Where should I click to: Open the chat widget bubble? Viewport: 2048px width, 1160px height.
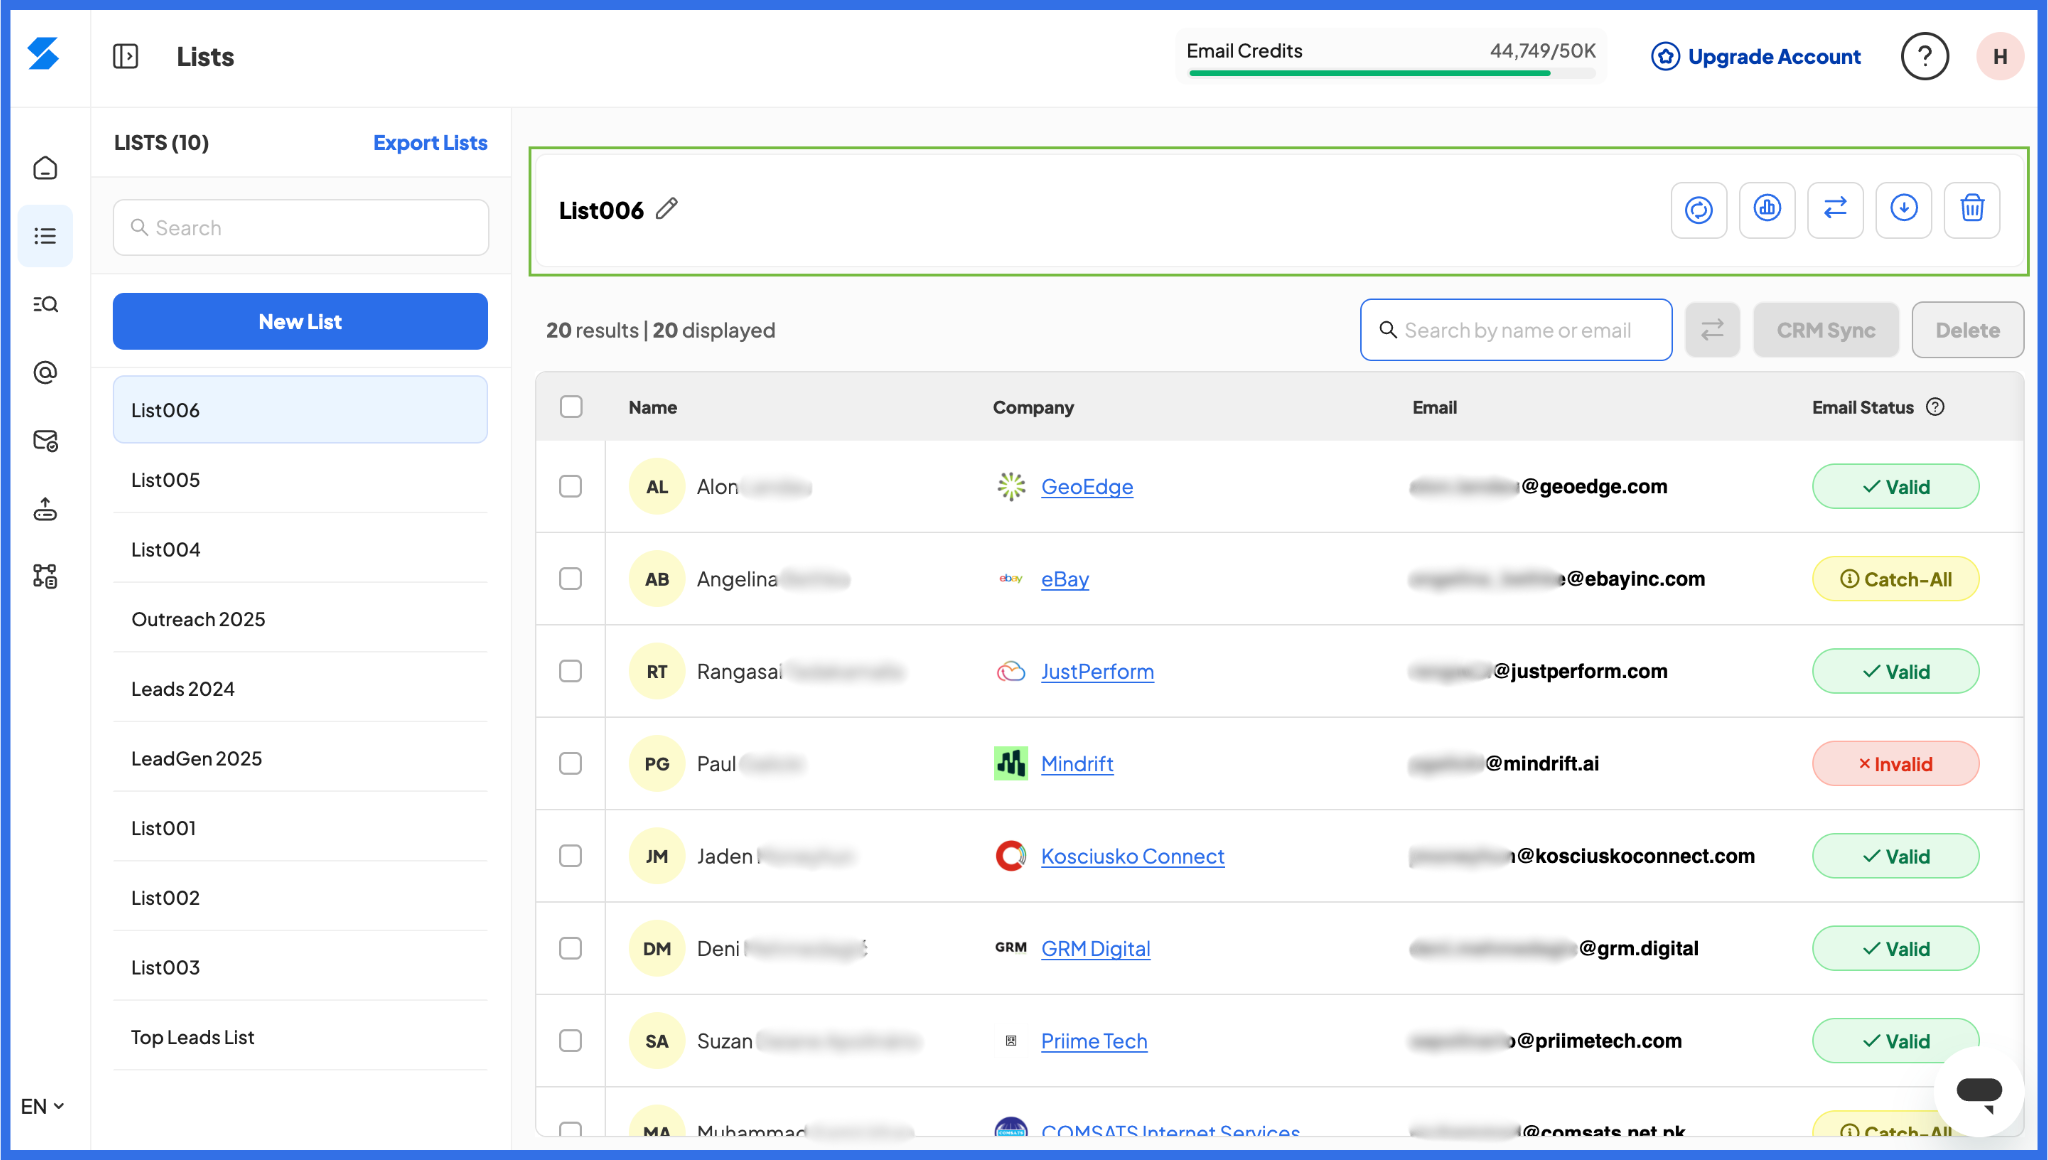click(1978, 1091)
